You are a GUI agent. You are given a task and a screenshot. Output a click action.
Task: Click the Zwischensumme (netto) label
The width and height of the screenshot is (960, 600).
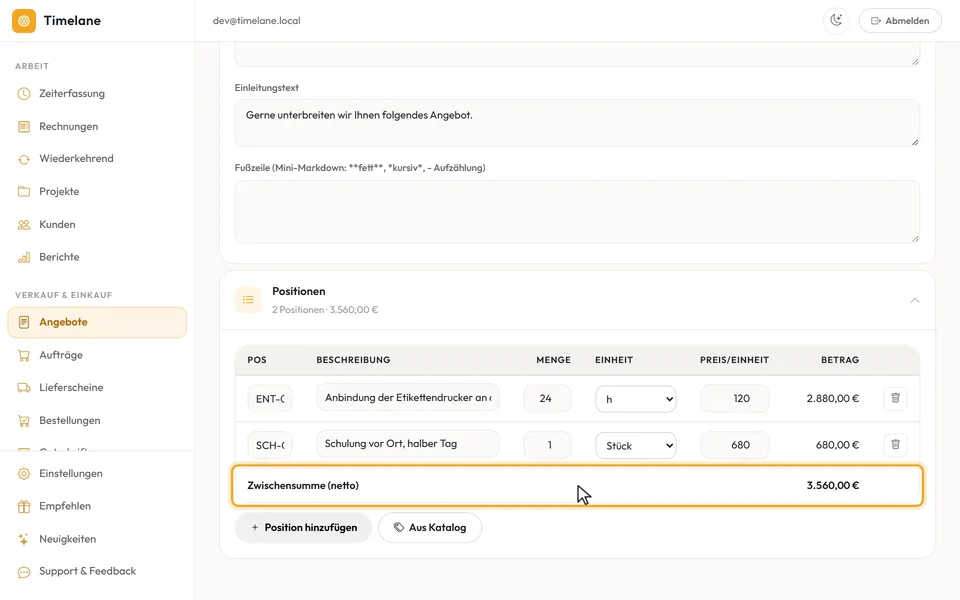(x=303, y=486)
